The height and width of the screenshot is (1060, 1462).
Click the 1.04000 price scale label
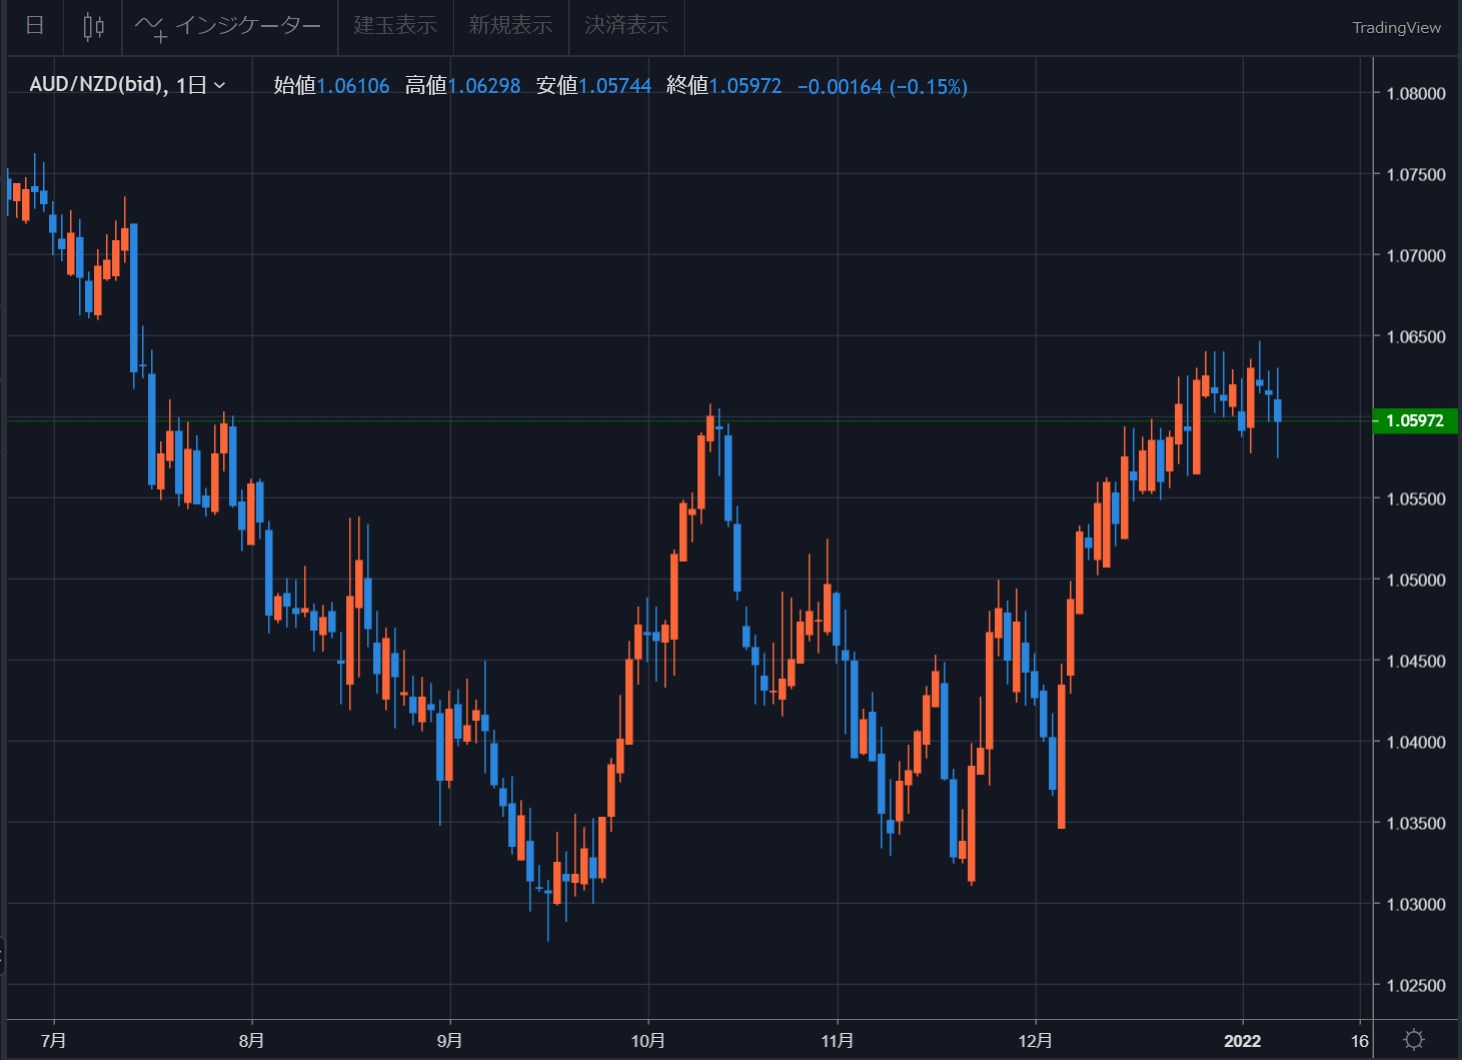tap(1416, 742)
